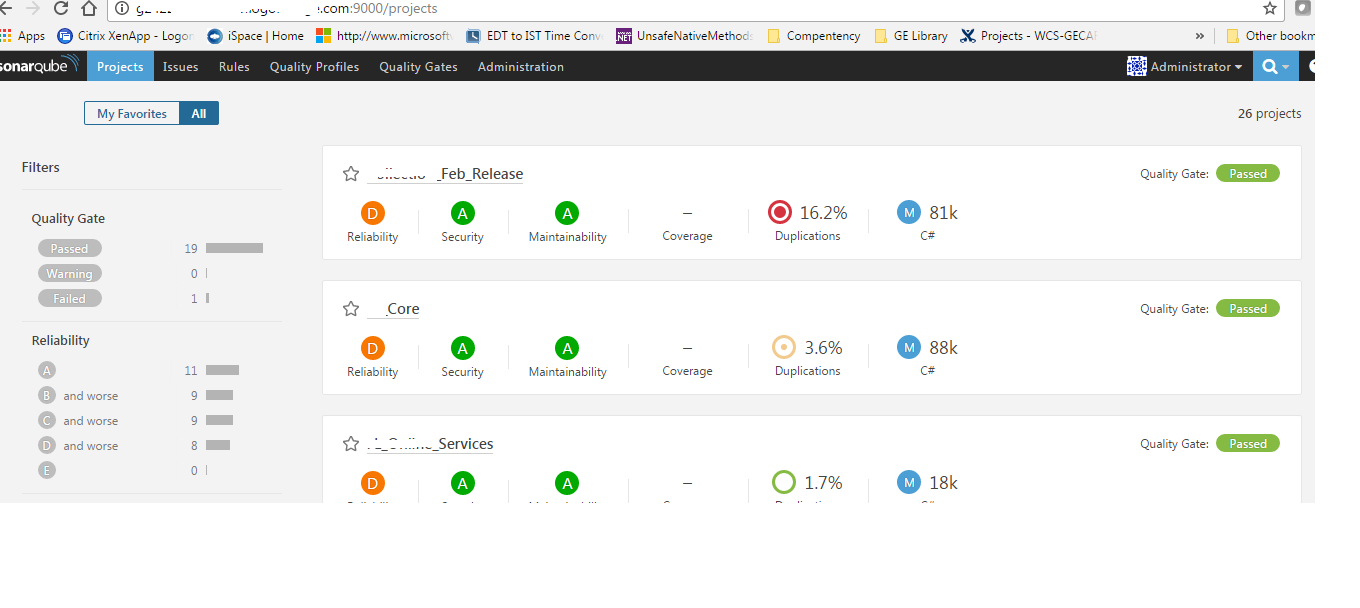The height and width of the screenshot is (608, 1360).
Task: Open the microsoft.com bookmark
Action: tap(385, 36)
